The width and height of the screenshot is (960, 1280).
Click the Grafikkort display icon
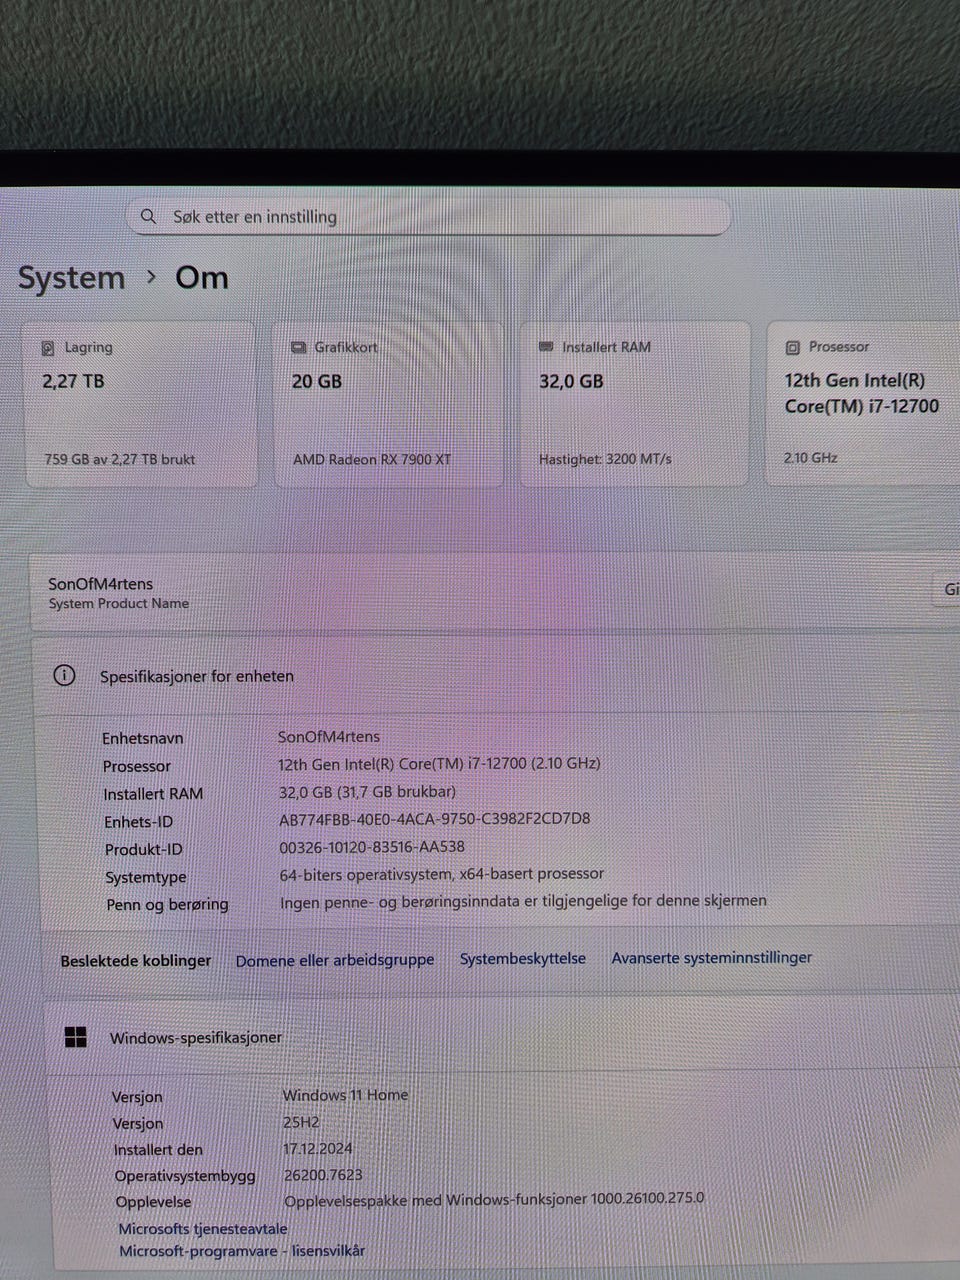pos(298,347)
